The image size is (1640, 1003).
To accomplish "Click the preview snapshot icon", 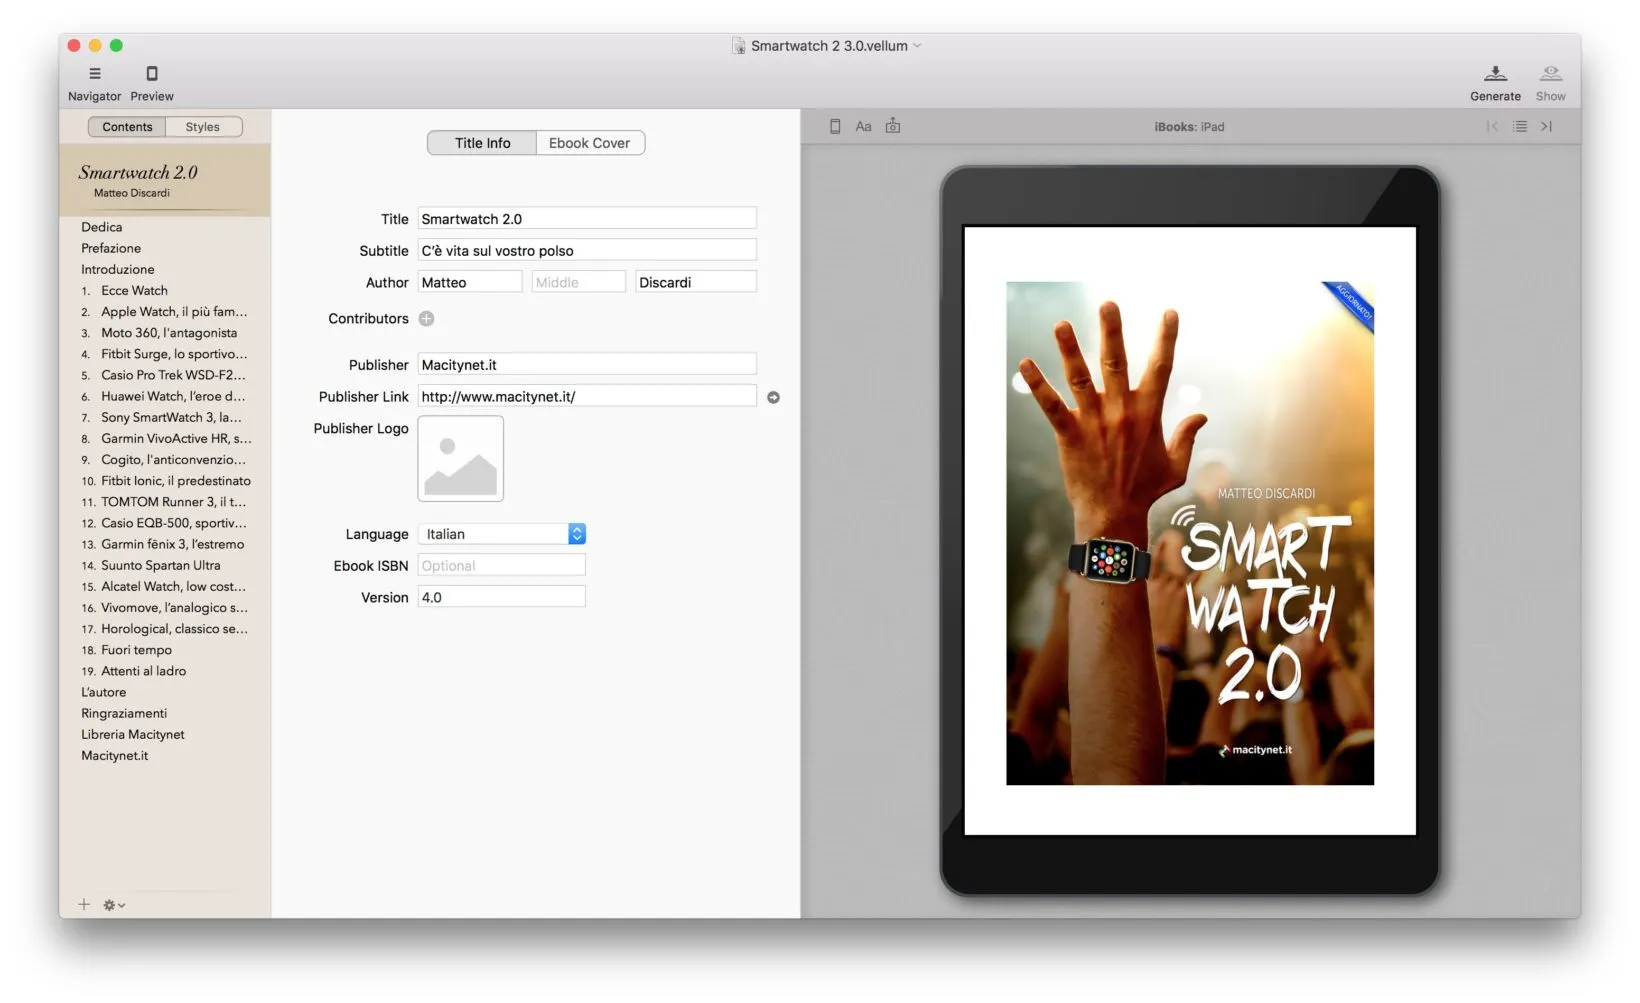I will point(893,127).
